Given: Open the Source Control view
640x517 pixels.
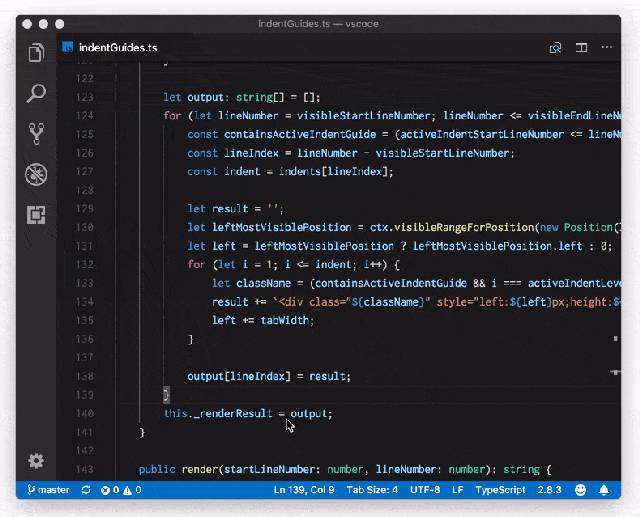Looking at the screenshot, I should click(x=36, y=133).
